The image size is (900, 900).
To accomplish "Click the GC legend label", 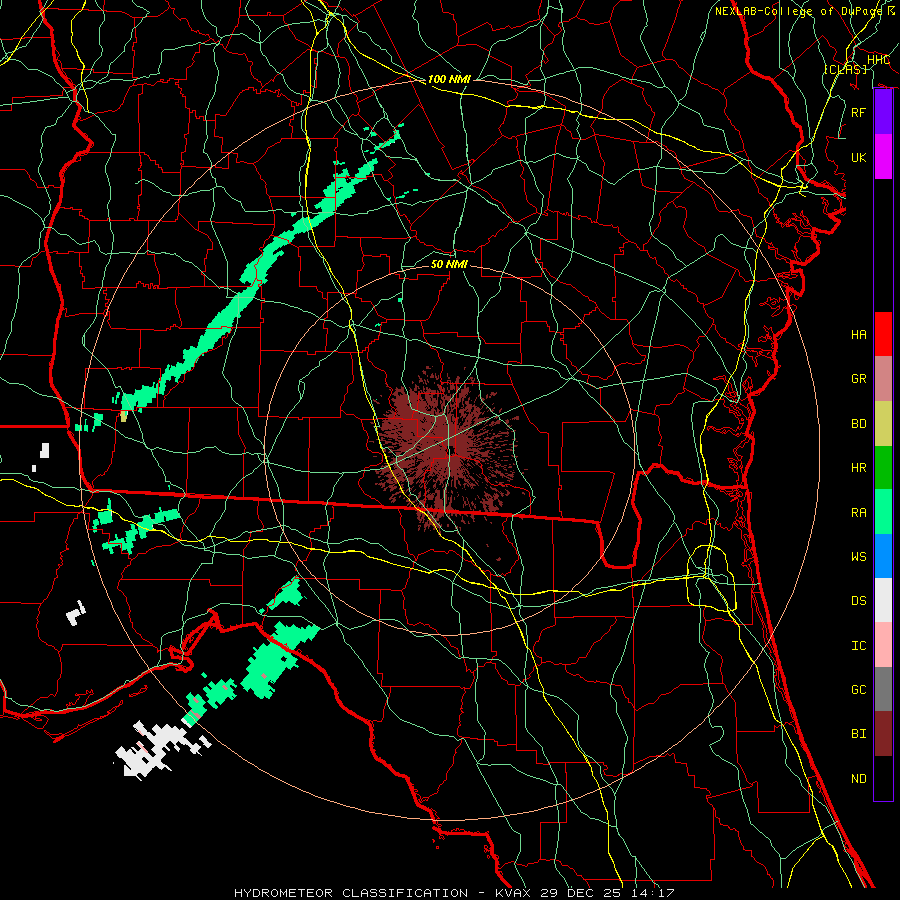I will [858, 690].
